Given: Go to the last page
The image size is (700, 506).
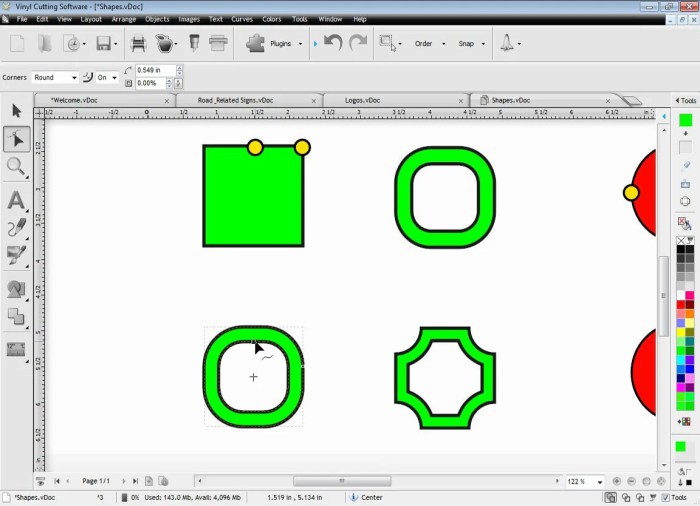Looking at the screenshot, I should point(135,481).
